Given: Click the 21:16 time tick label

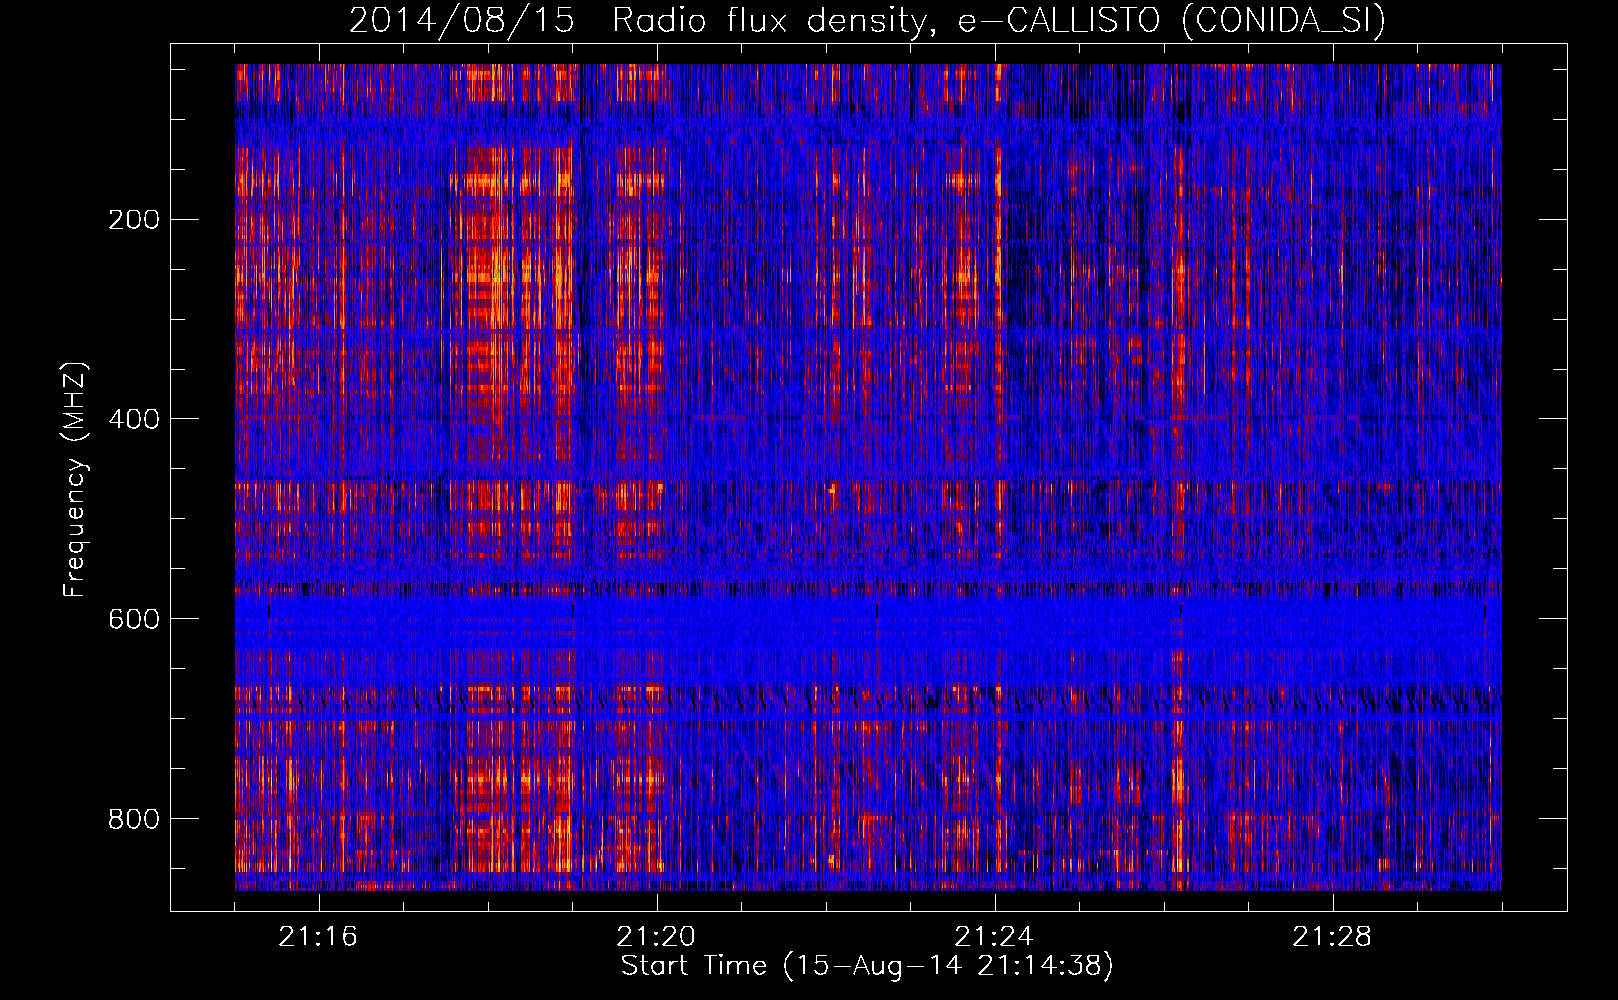Looking at the screenshot, I should tap(319, 937).
